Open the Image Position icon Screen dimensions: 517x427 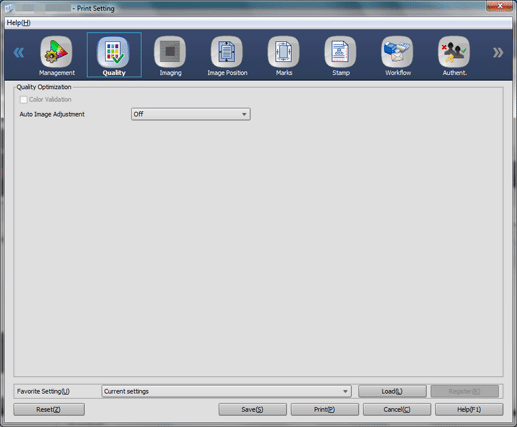[227, 52]
